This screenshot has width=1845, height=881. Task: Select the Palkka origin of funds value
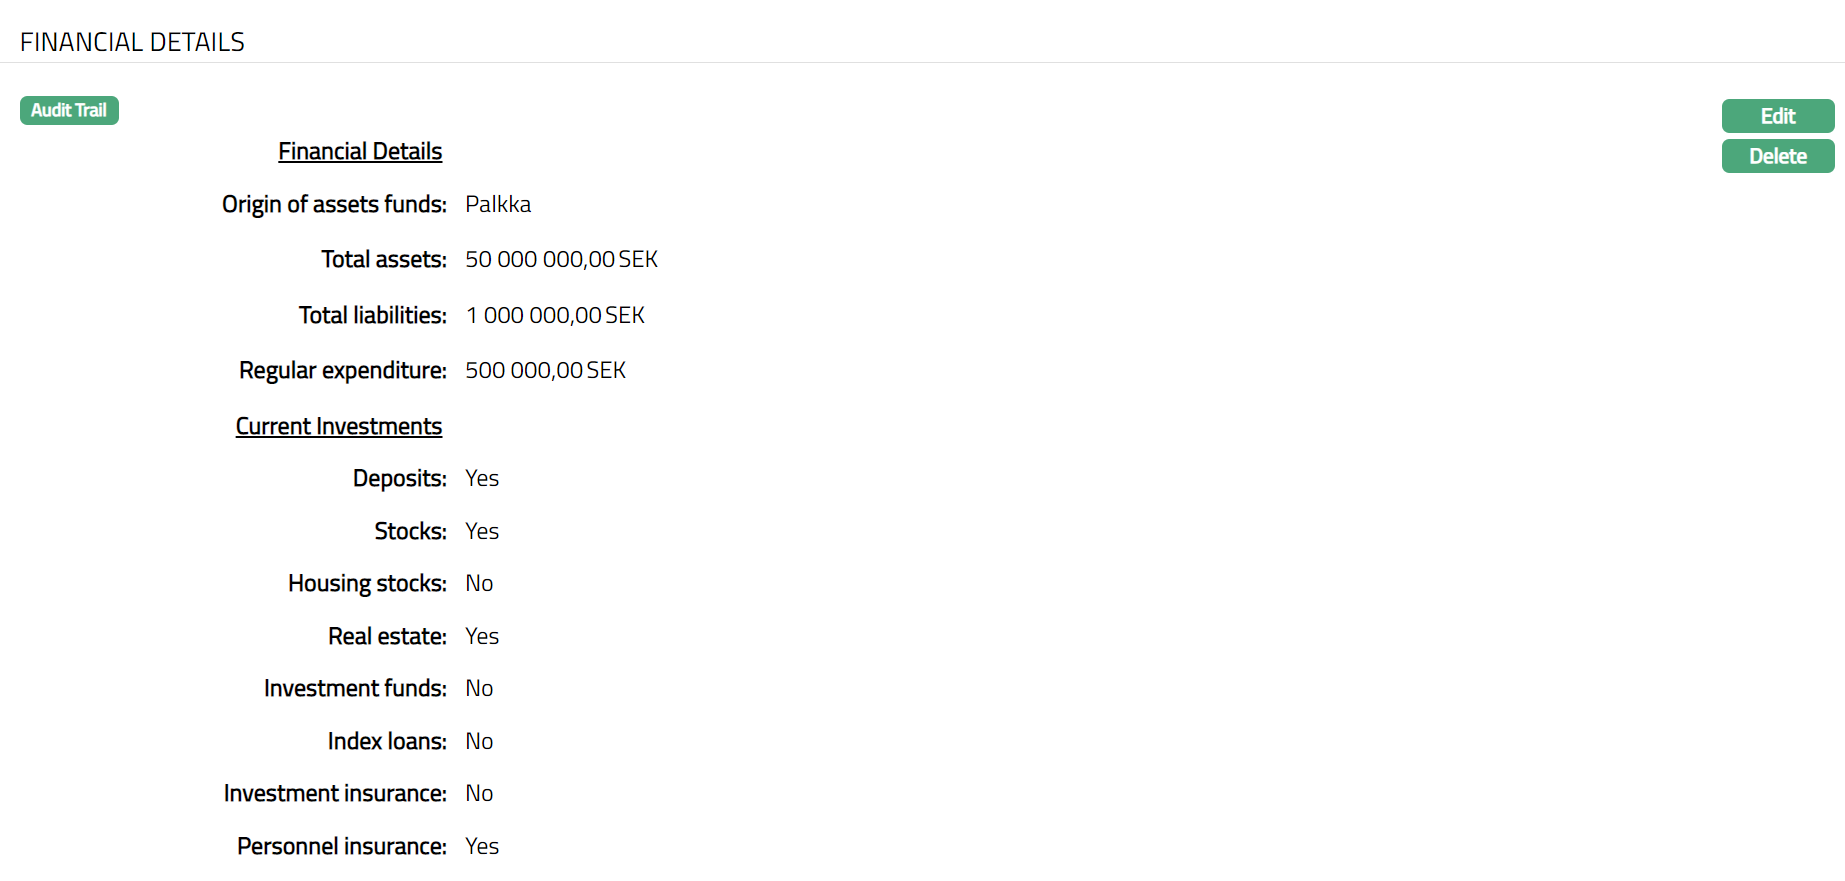coord(498,204)
